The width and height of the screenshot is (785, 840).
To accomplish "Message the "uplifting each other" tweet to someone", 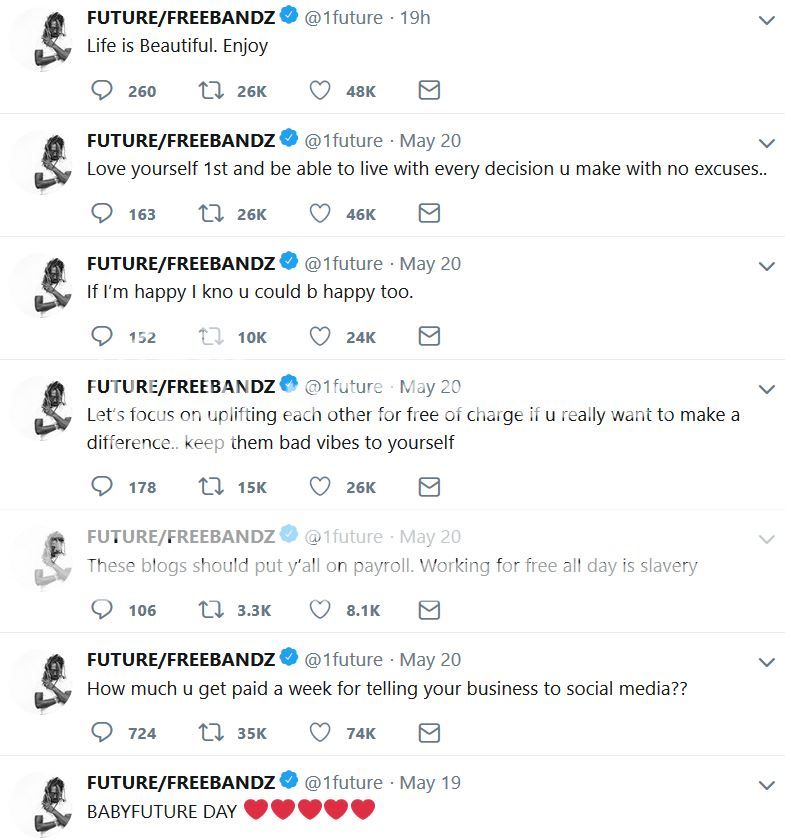I will coord(429,487).
